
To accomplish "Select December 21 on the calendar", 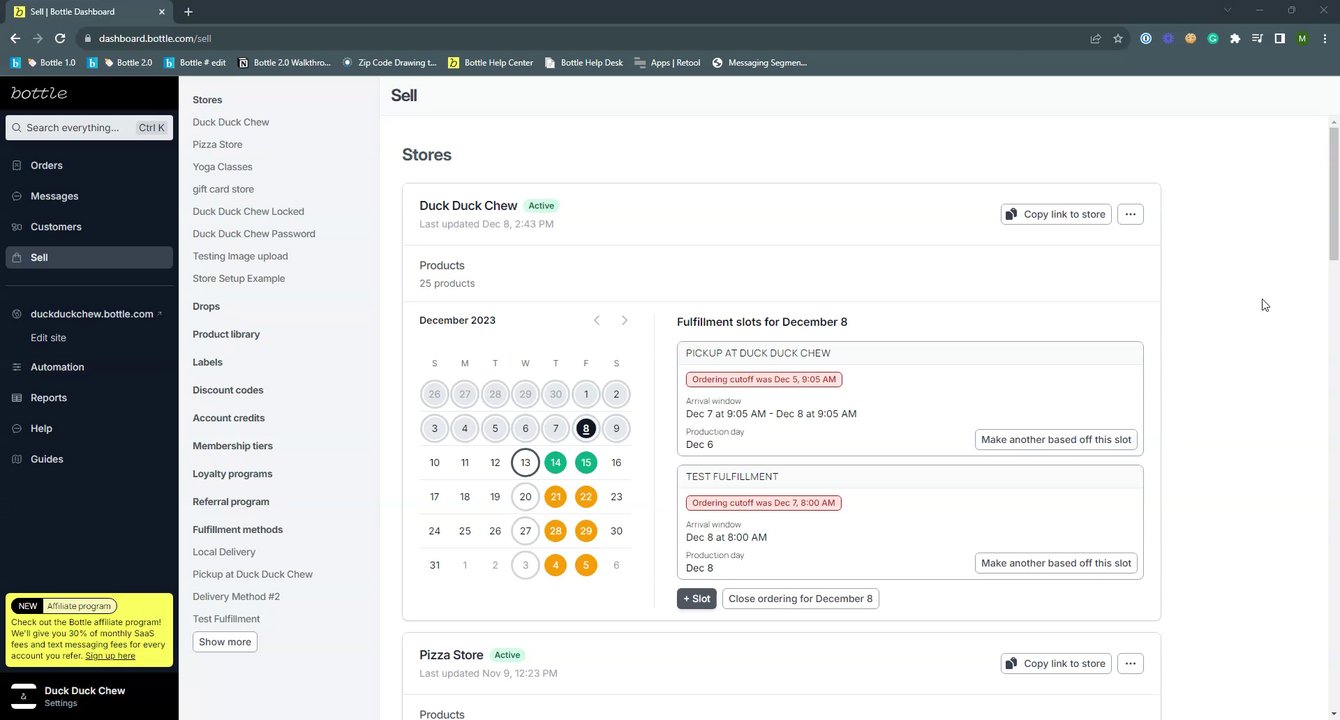I will (556, 497).
